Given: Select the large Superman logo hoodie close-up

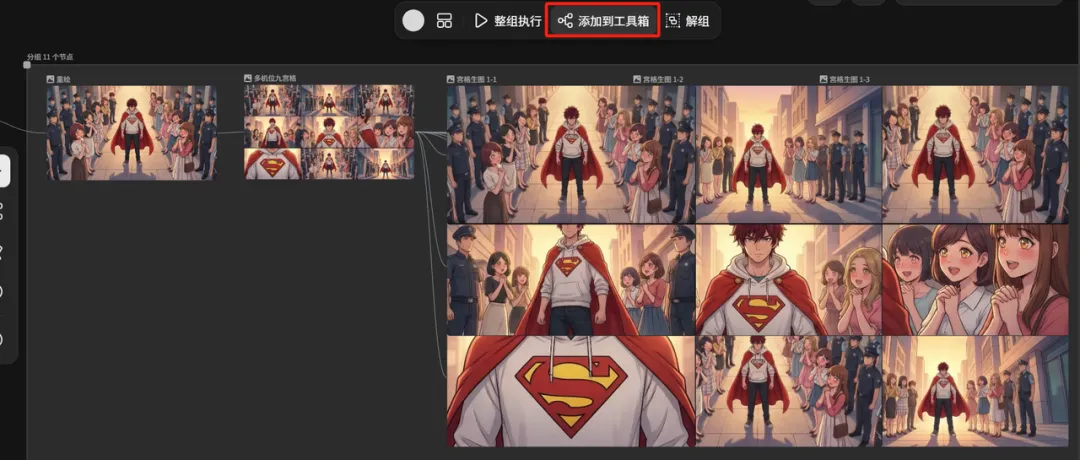Looking at the screenshot, I should (571, 391).
